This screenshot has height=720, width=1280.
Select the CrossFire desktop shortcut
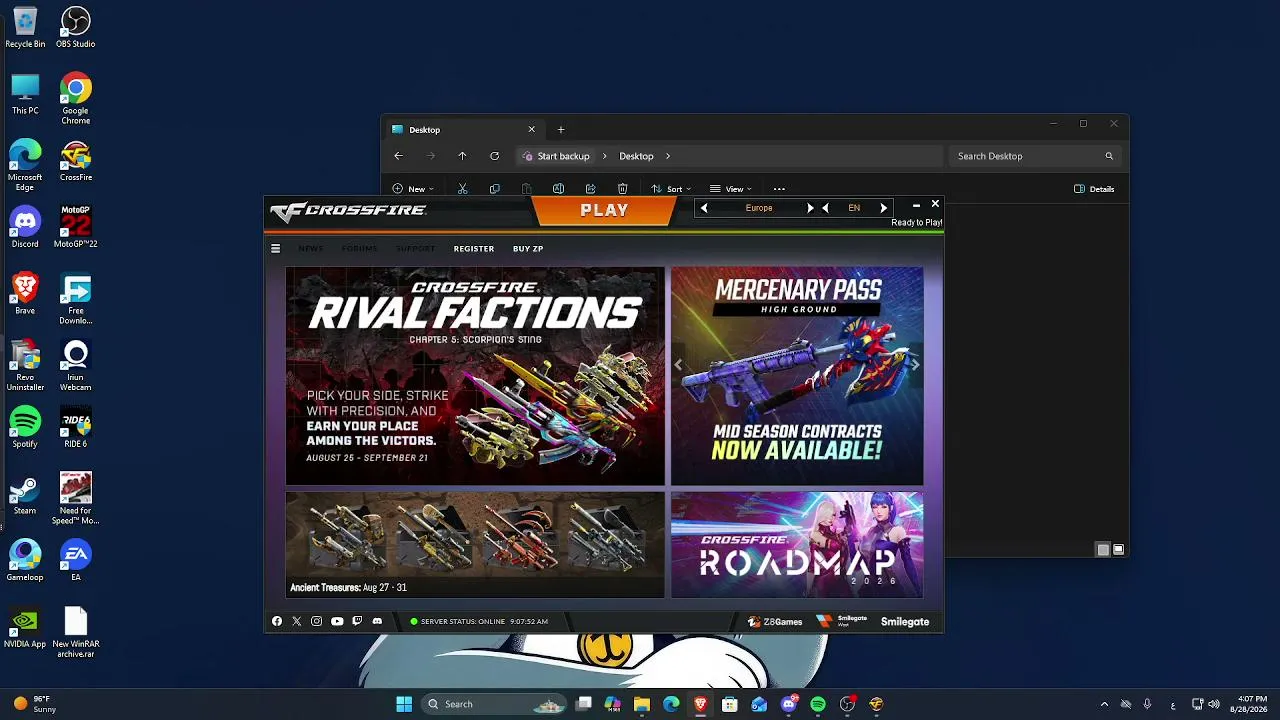click(x=76, y=161)
